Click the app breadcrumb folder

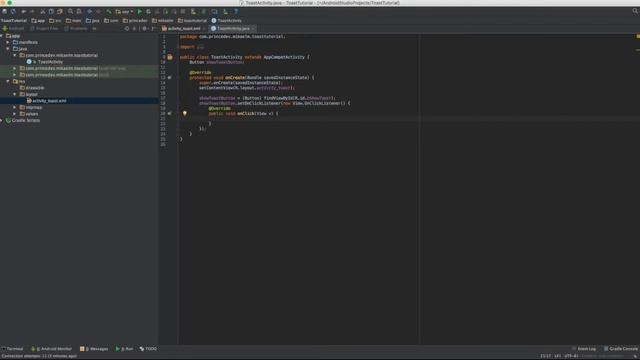38,20
